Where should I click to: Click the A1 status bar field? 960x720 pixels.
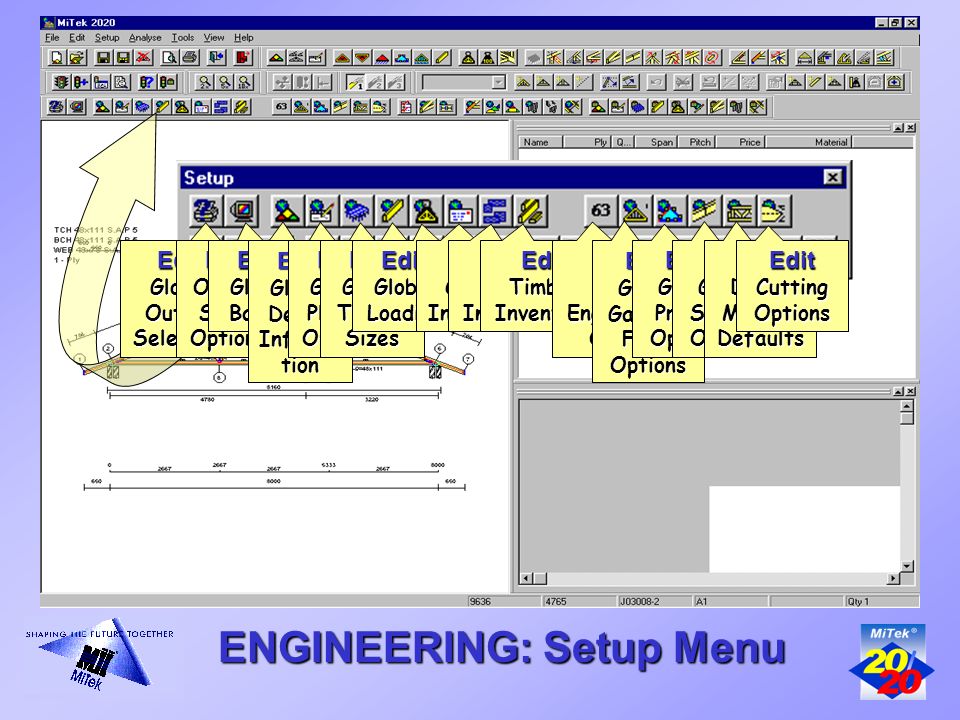click(729, 601)
